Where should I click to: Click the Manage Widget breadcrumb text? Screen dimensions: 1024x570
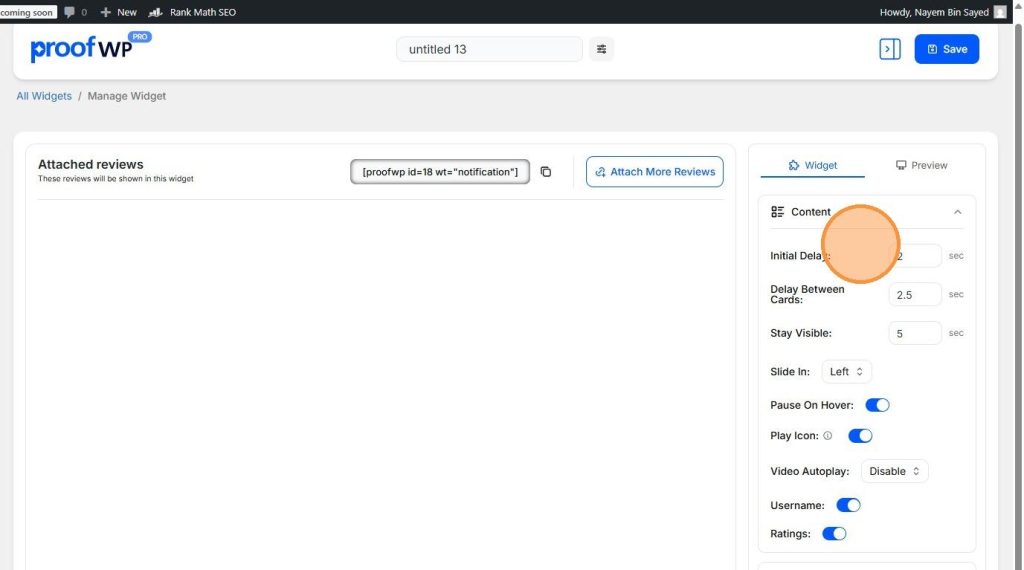(127, 96)
